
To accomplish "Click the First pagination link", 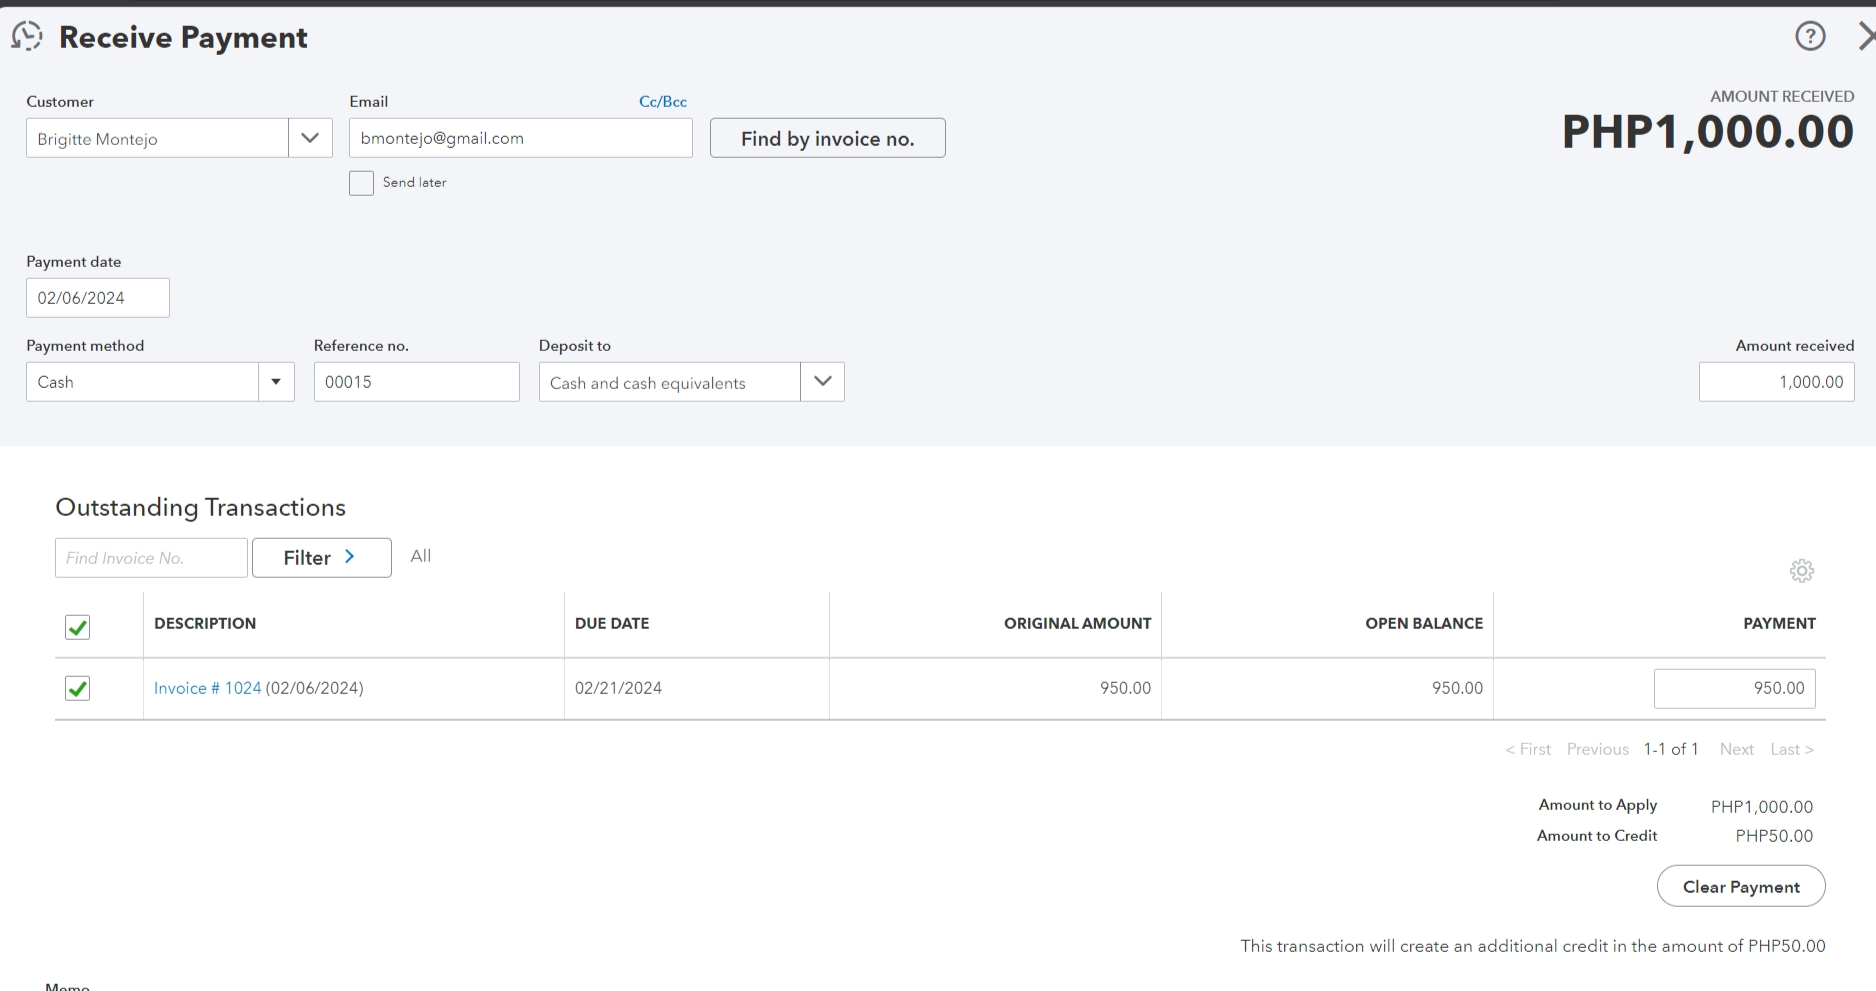I will 1528,749.
